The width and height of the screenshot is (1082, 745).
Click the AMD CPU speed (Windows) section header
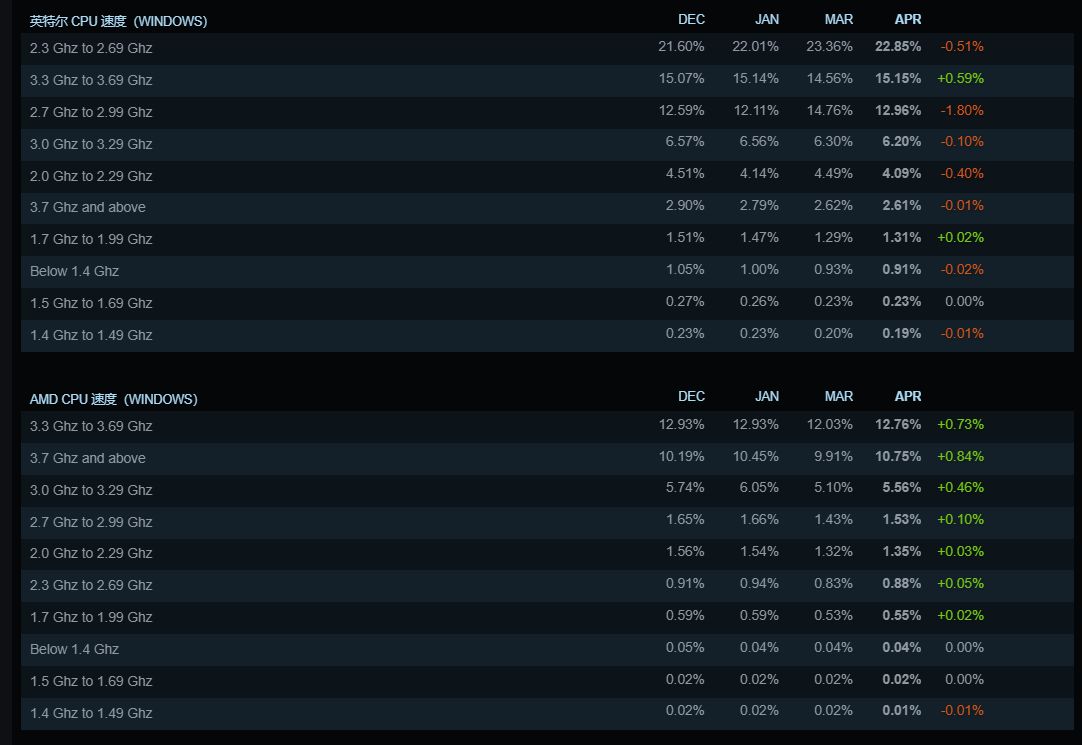pyautogui.click(x=113, y=399)
